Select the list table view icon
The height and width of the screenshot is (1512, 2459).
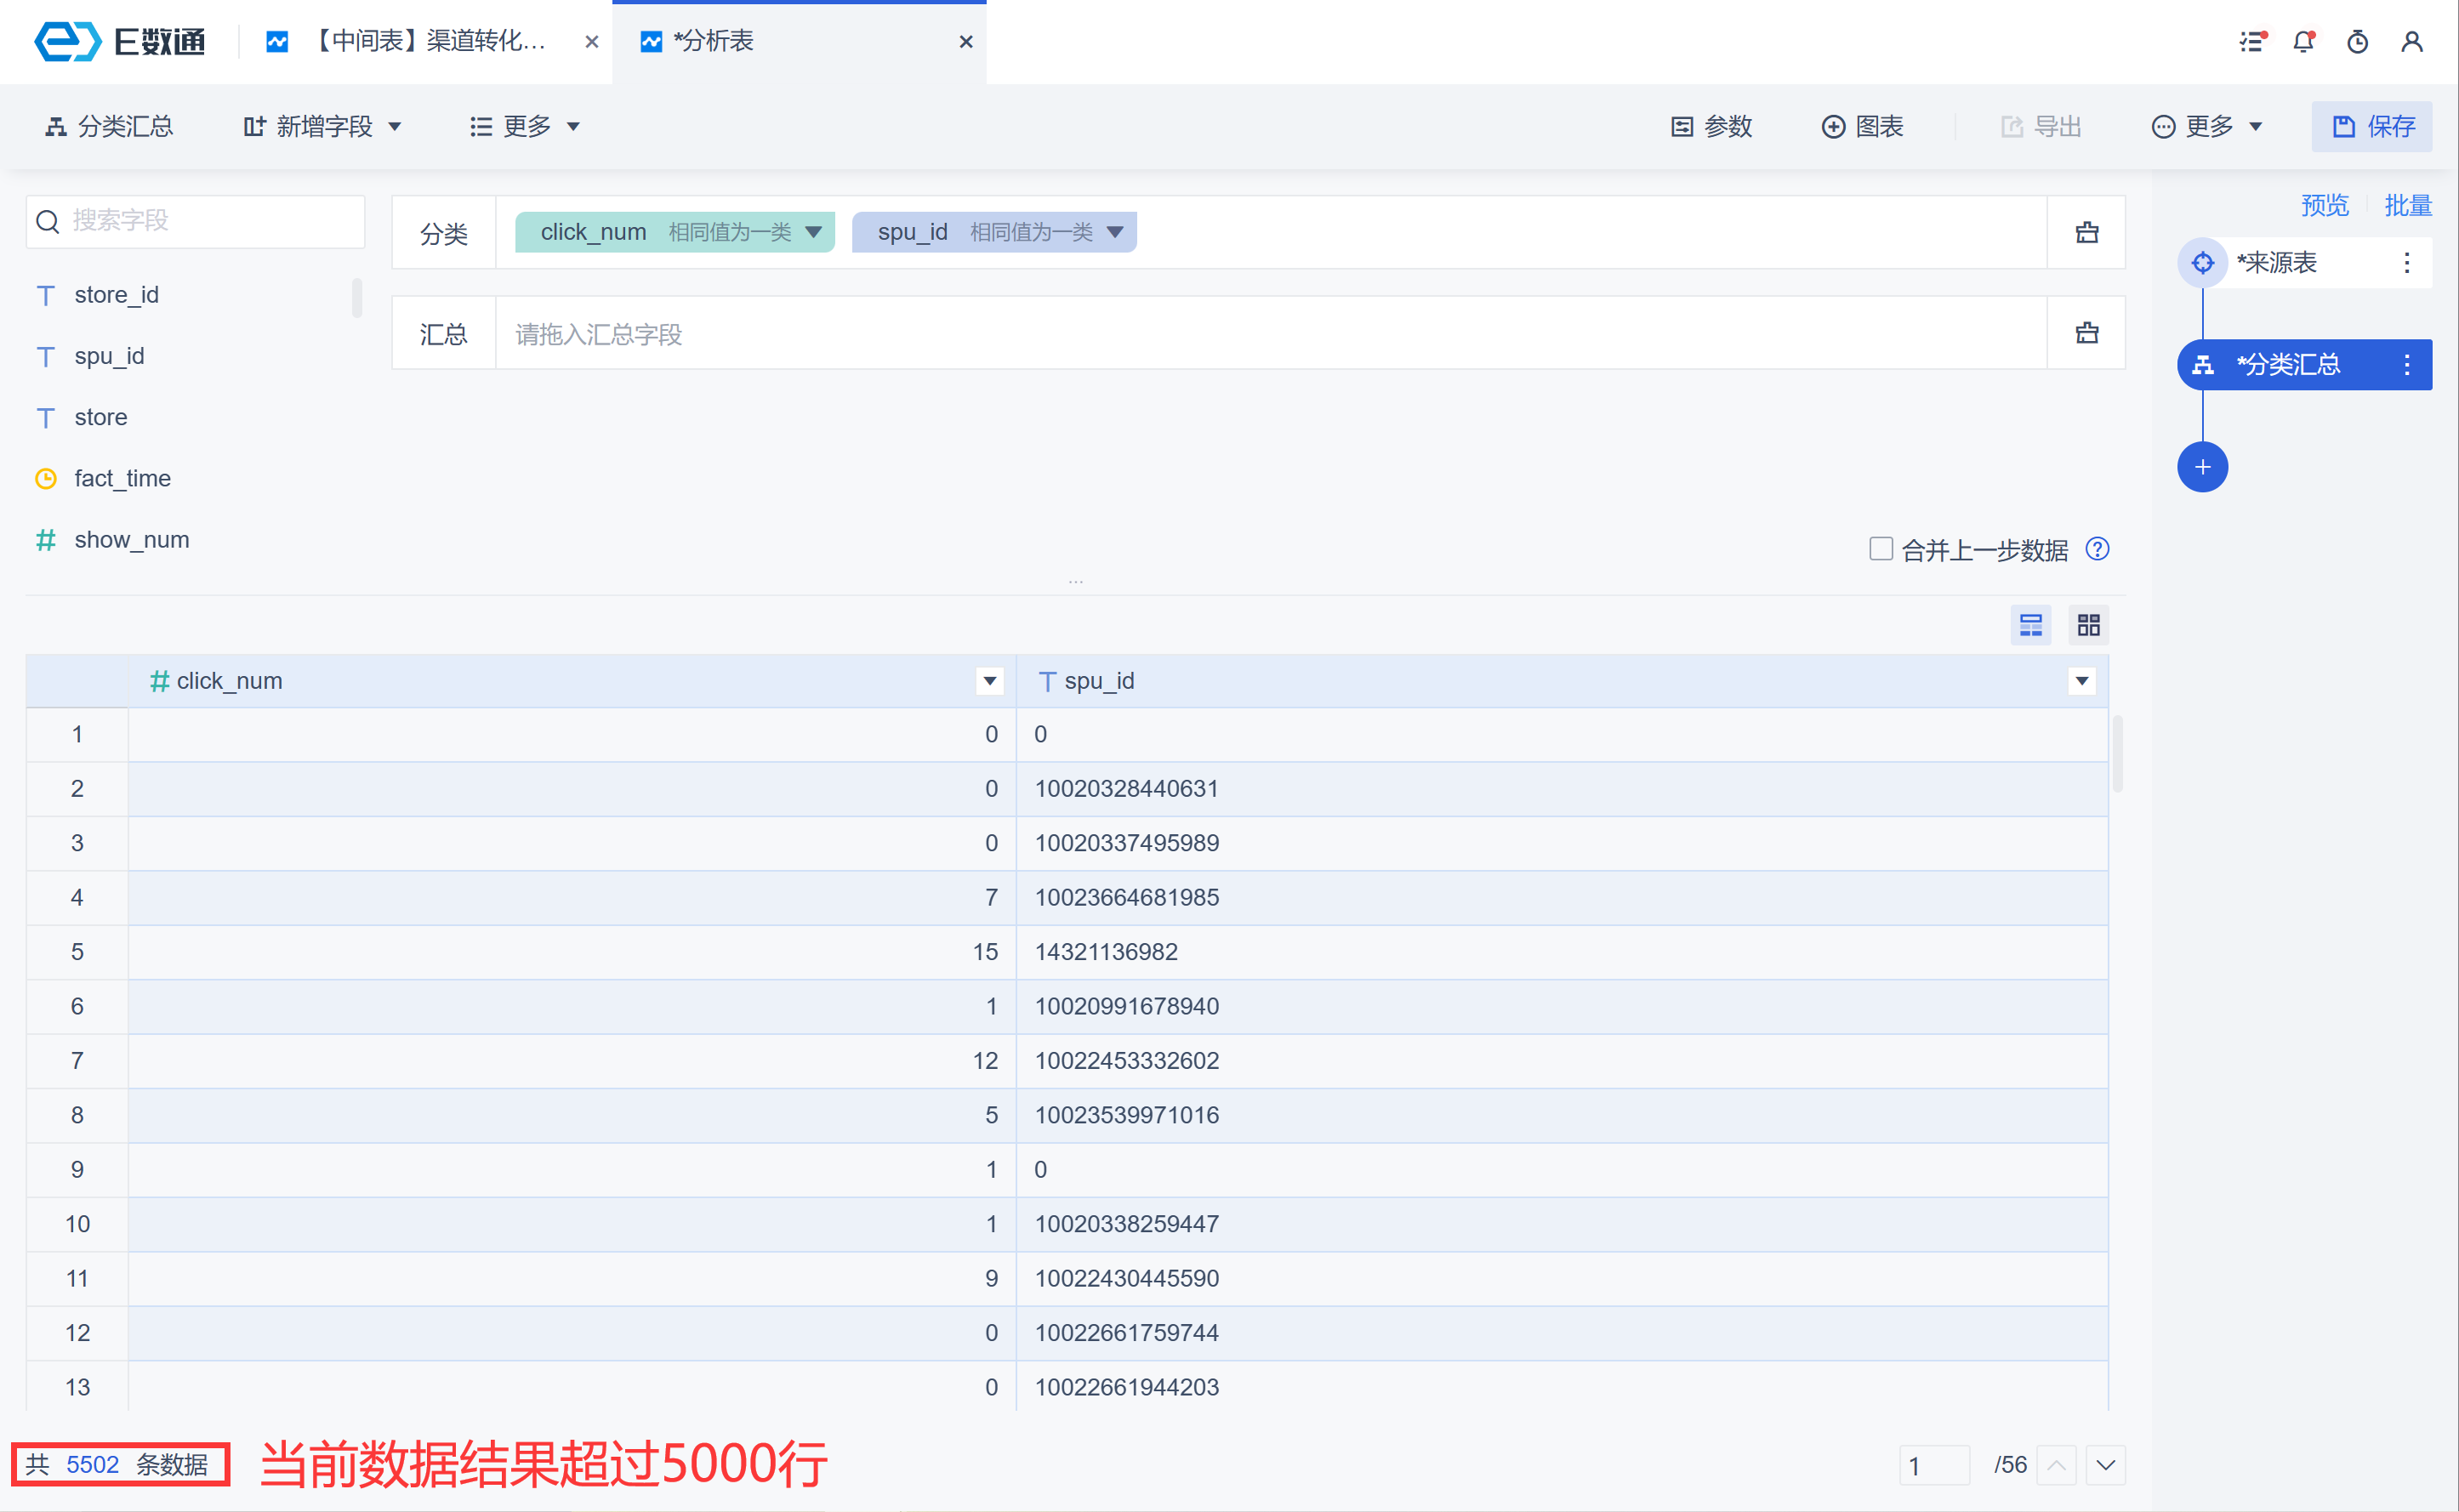(x=2030, y=626)
